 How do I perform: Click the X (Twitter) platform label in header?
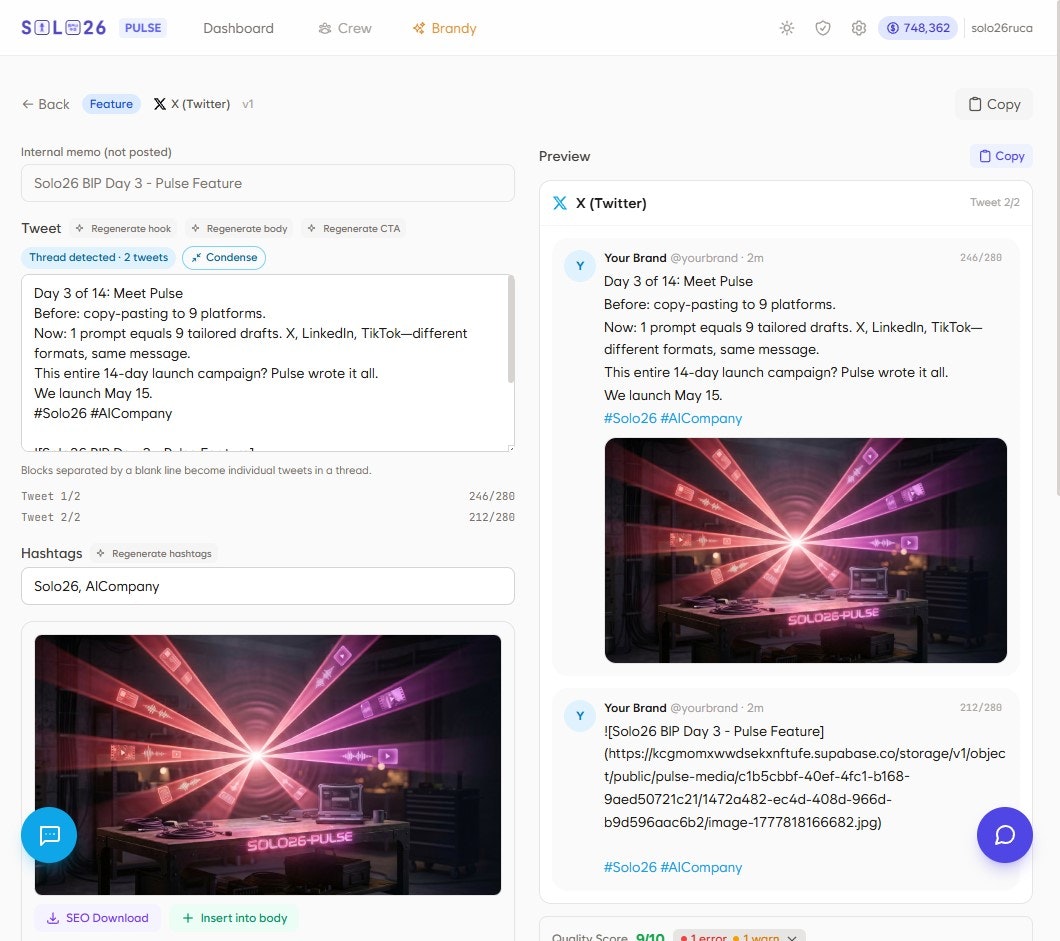(192, 104)
